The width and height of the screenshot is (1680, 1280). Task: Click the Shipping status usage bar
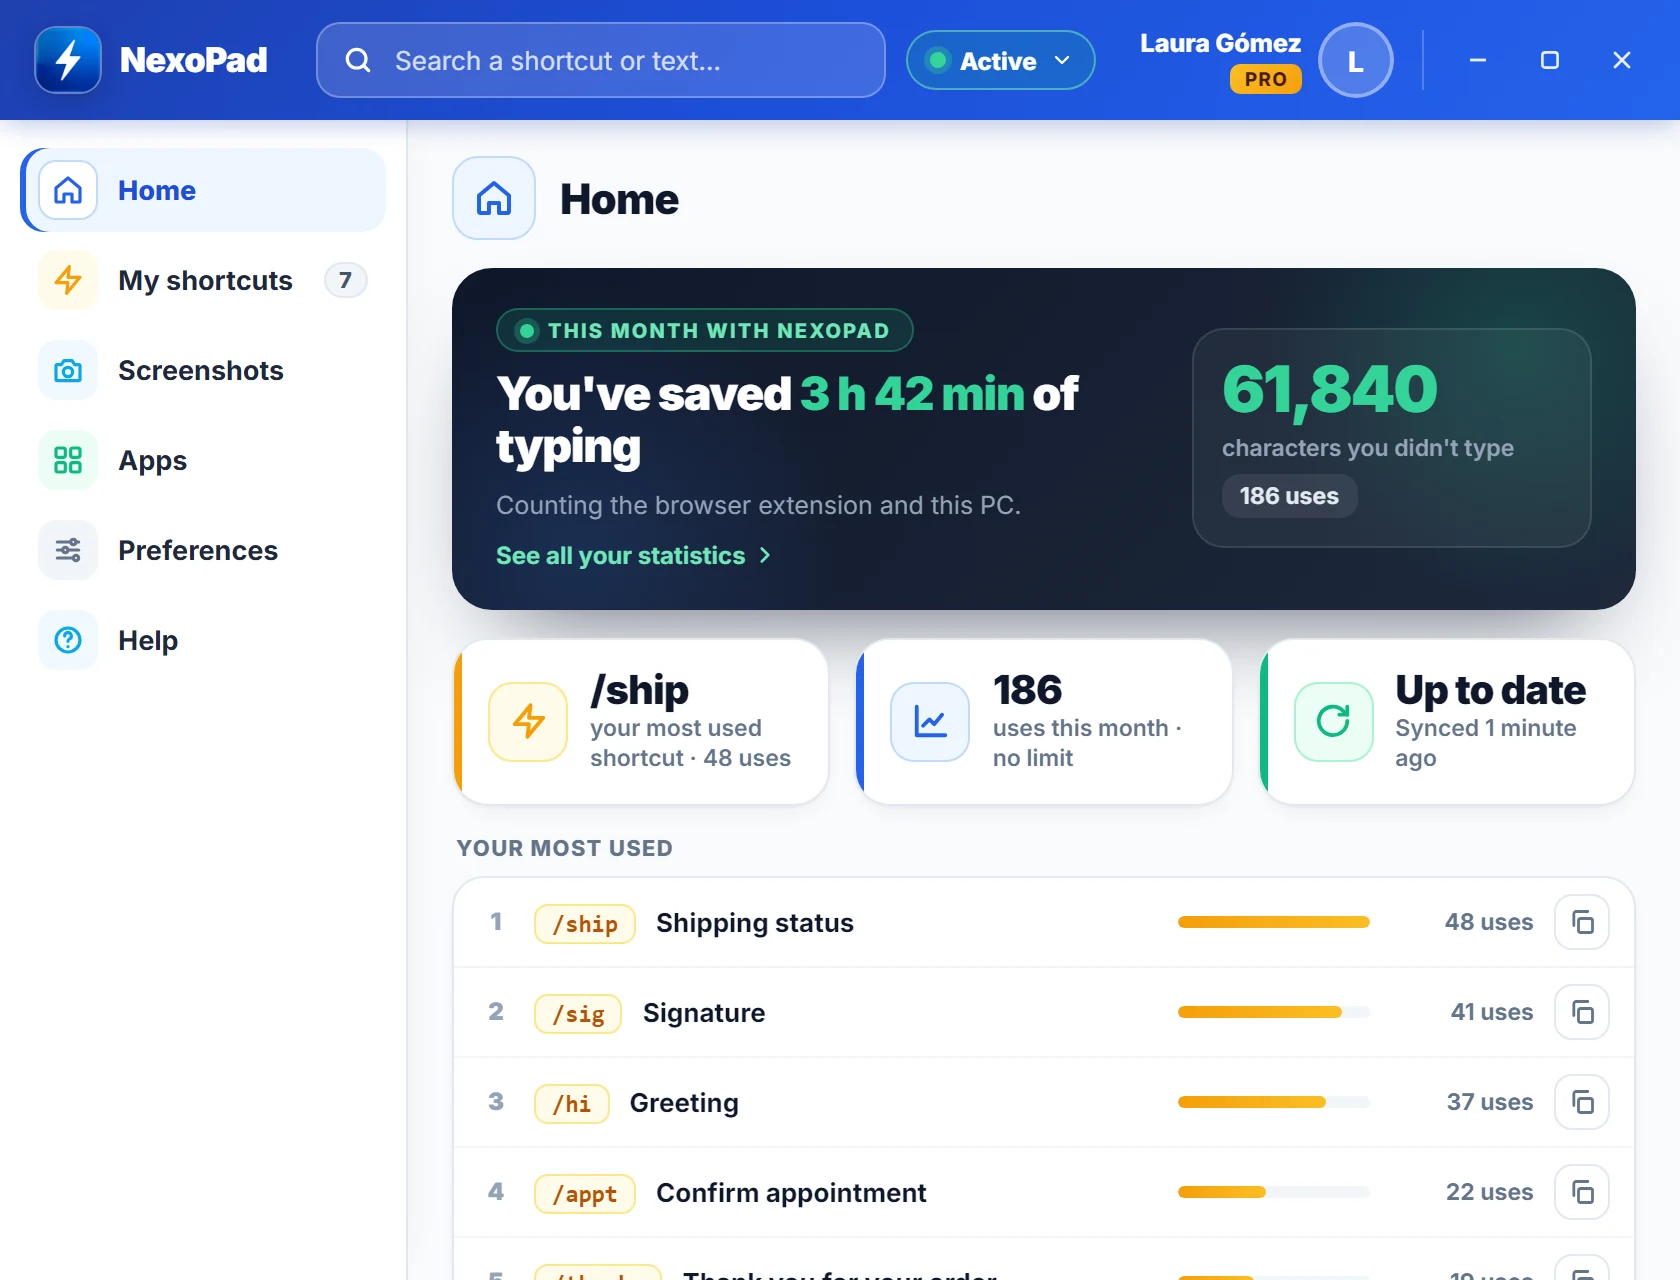1273,922
